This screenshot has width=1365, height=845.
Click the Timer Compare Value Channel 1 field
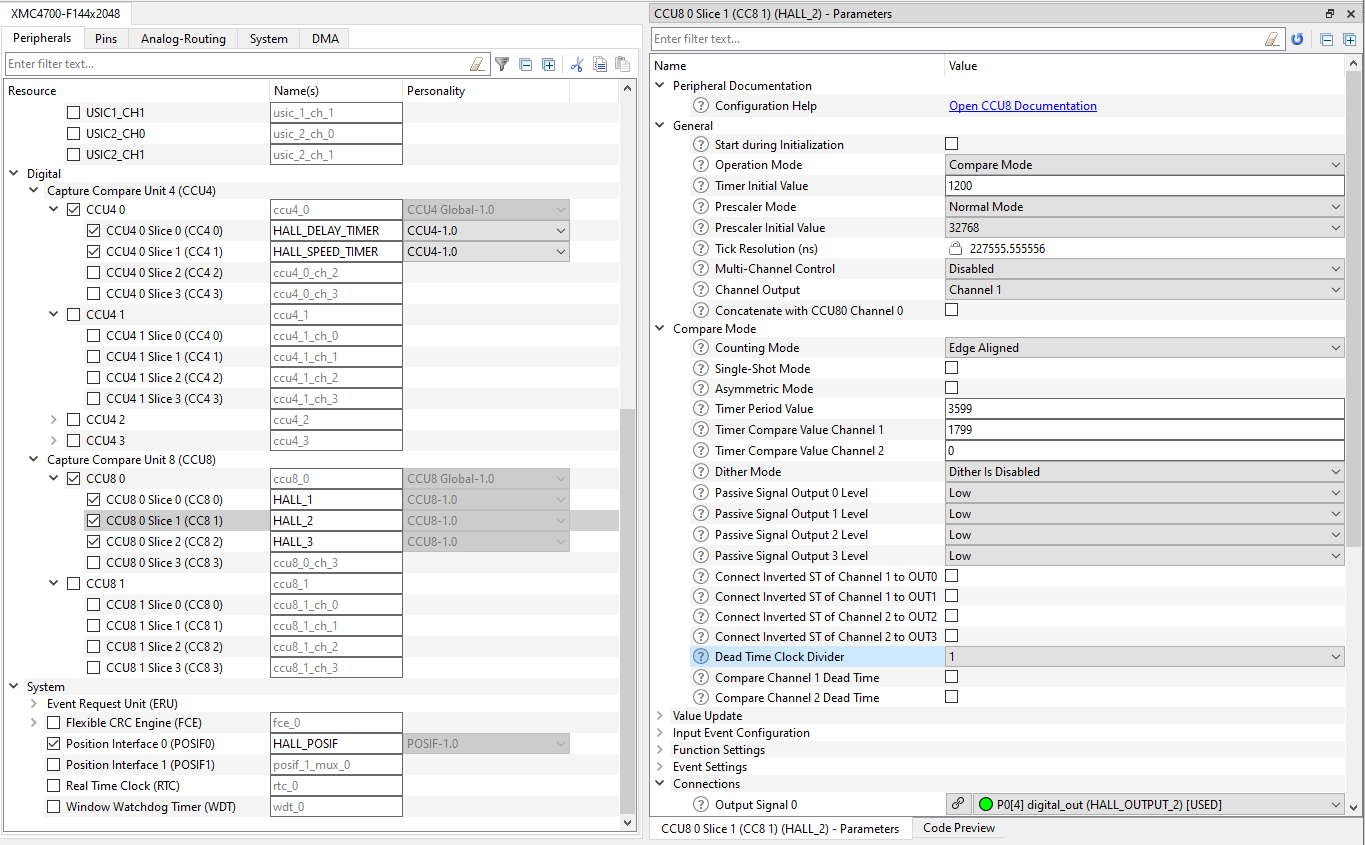(x=1145, y=430)
